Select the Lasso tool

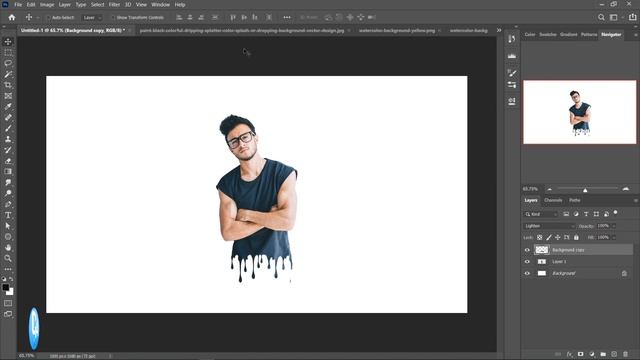point(8,63)
